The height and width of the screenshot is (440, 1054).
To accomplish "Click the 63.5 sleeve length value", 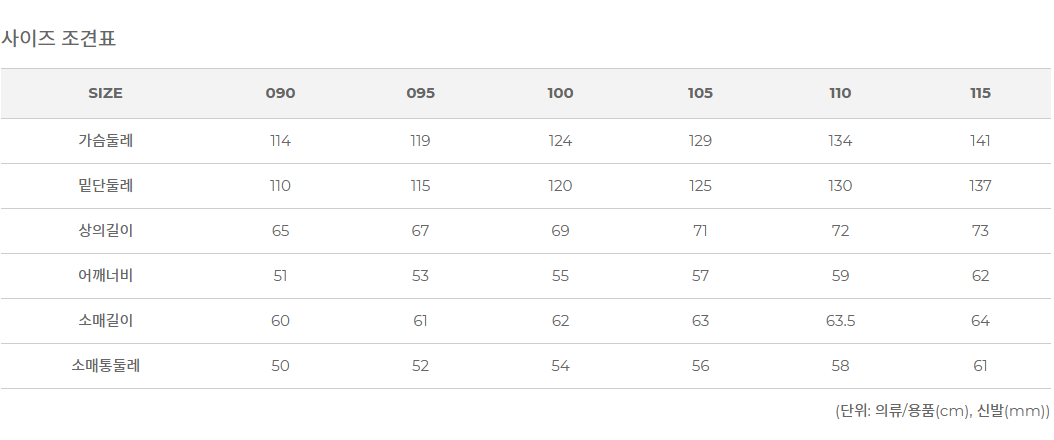I will 840,321.
